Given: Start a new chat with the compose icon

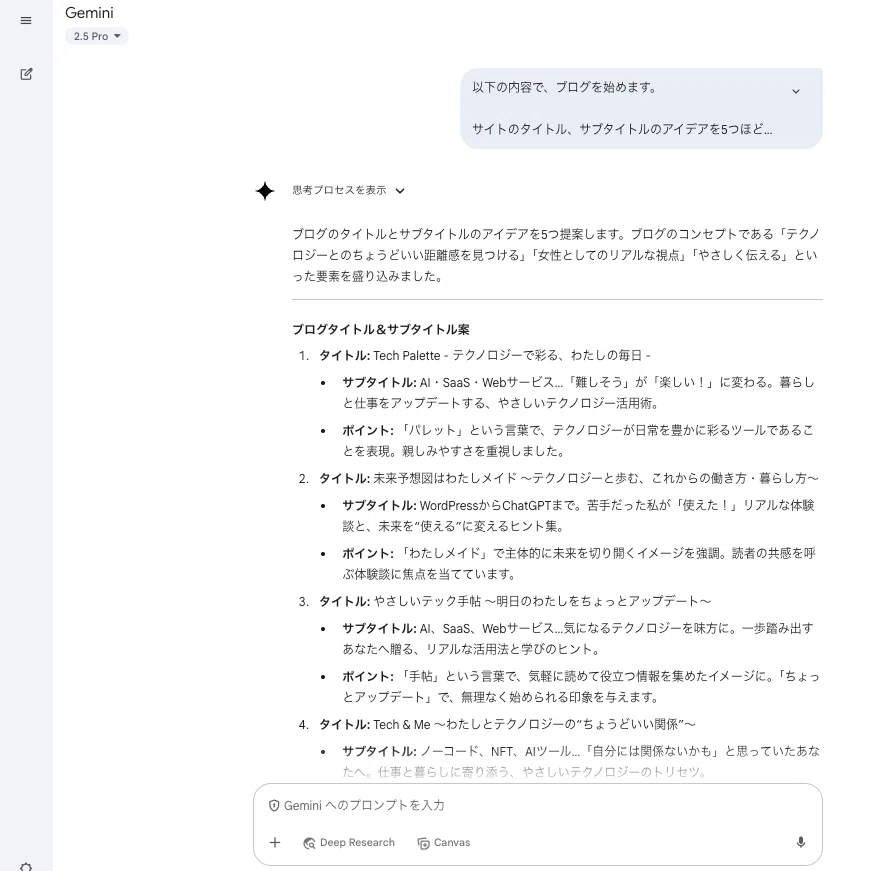Looking at the screenshot, I should click(x=26, y=74).
